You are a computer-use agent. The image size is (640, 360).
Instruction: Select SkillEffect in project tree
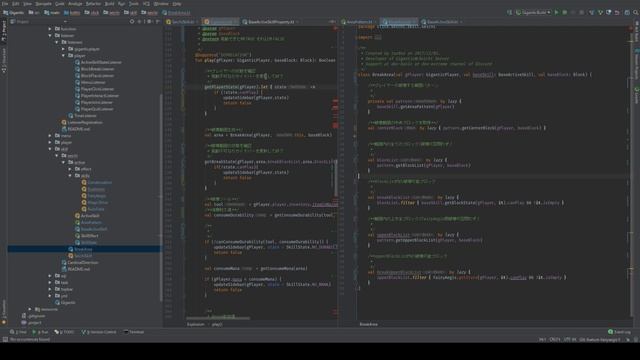87,236
